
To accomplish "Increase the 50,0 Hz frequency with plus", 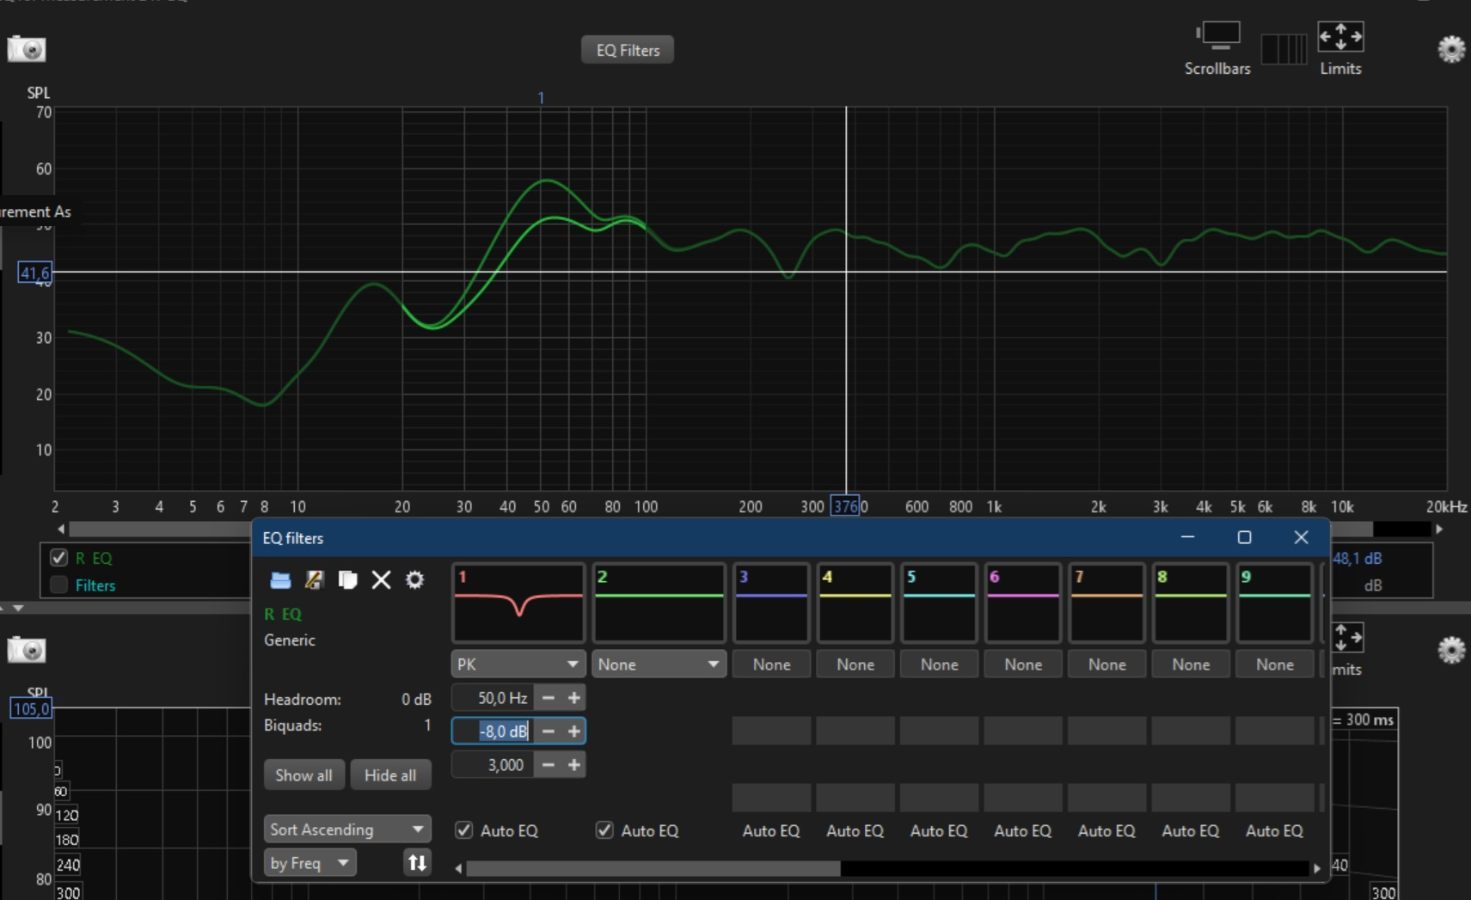I will tap(574, 698).
